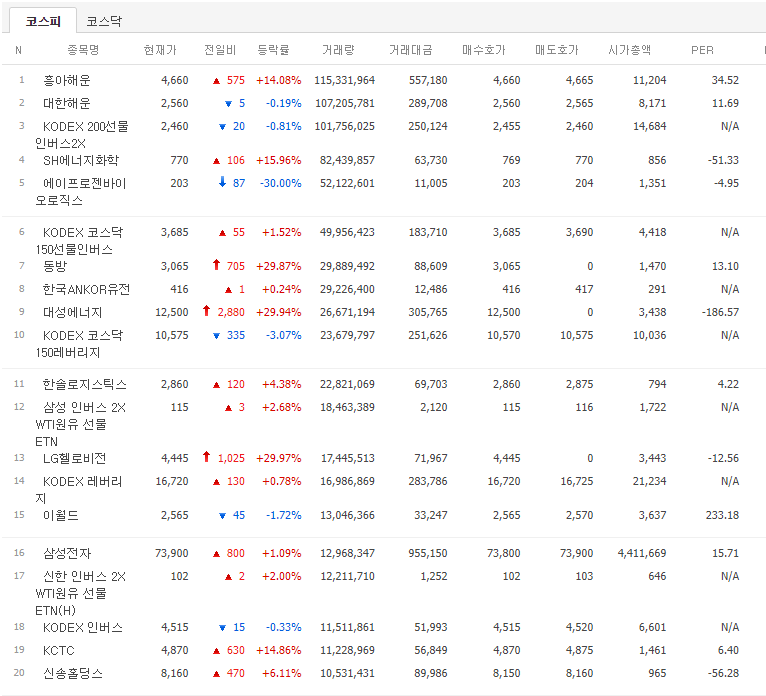The height and width of the screenshot is (696, 766).
Task: Click the 매수호가 column header
Action: click(x=484, y=50)
